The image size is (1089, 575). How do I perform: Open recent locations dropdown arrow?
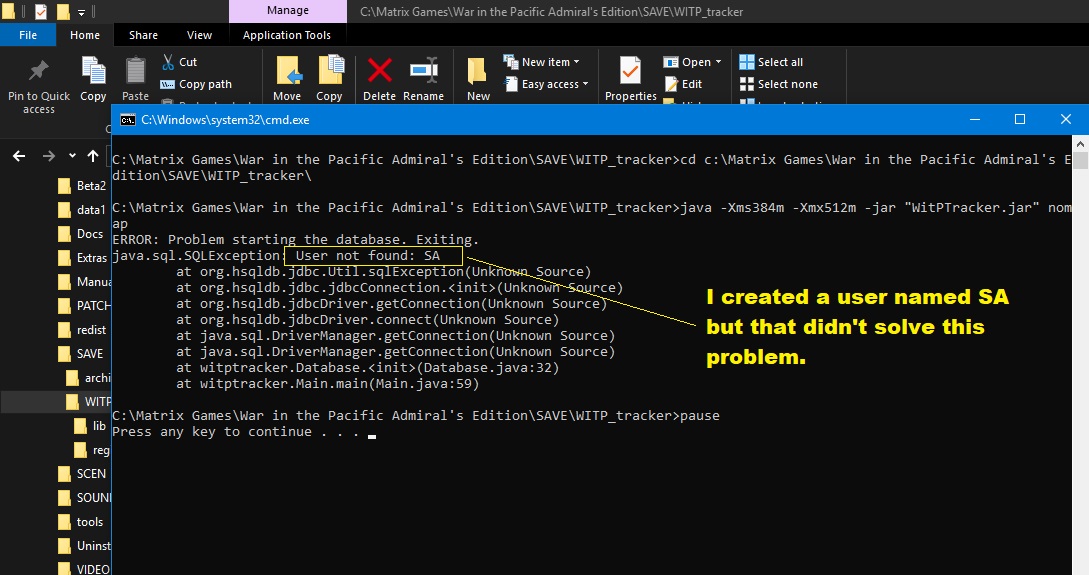tap(72, 156)
